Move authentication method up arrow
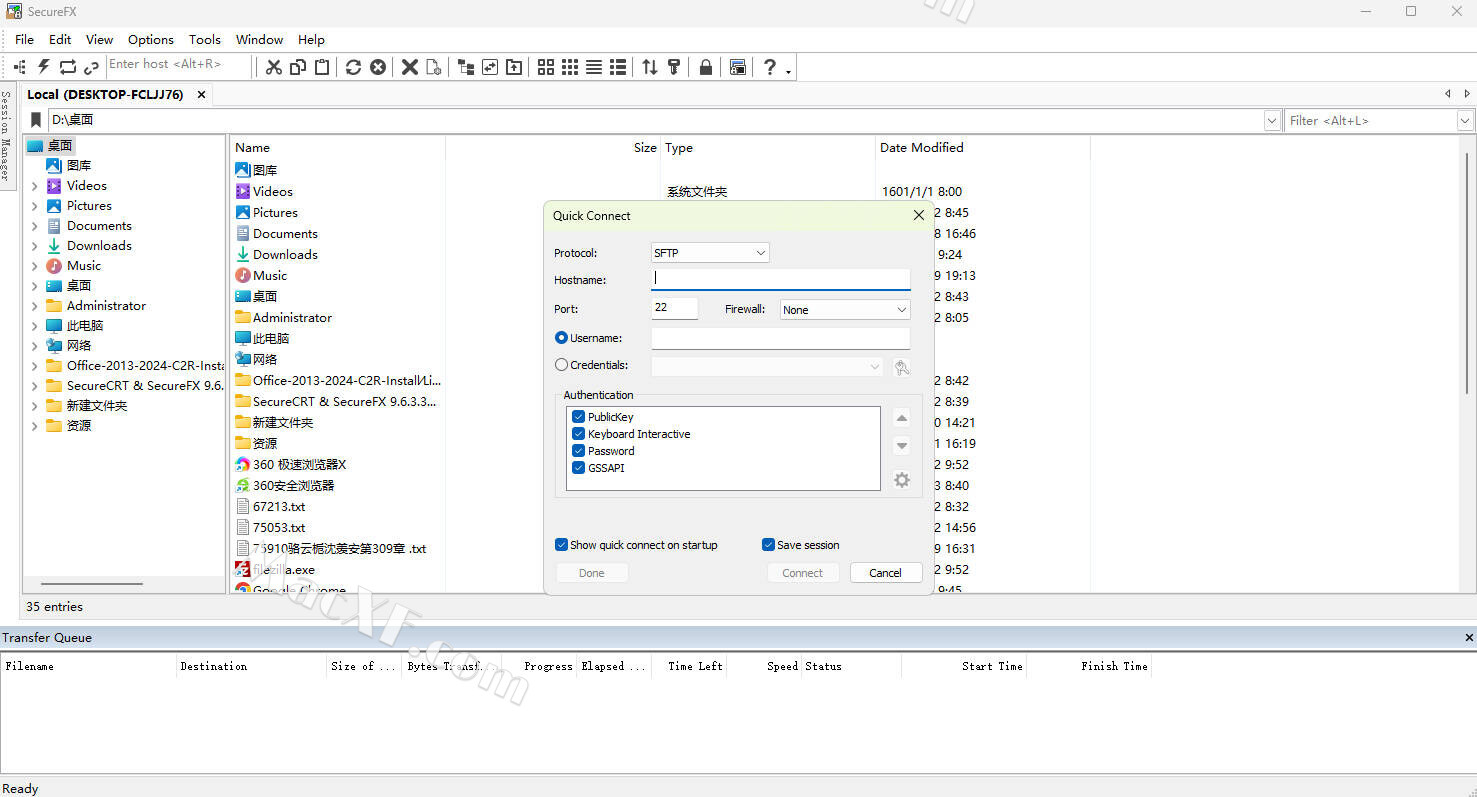Screen dimensions: 1477x797 point(902,418)
